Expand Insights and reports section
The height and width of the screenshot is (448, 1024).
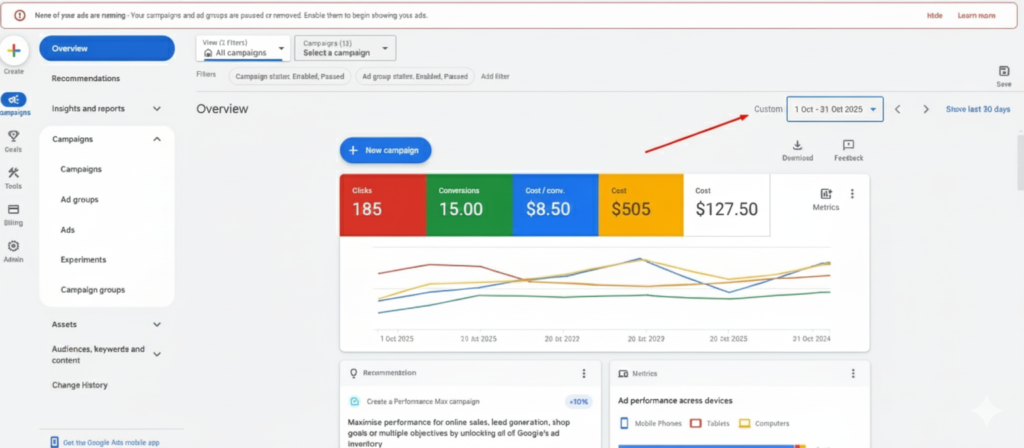157,109
